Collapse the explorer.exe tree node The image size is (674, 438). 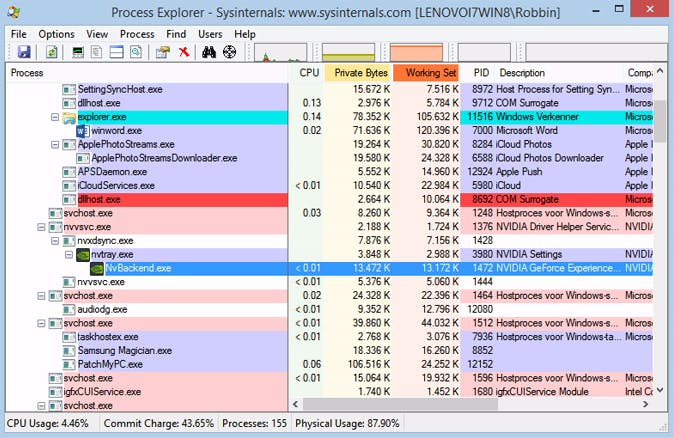[x=55, y=117]
